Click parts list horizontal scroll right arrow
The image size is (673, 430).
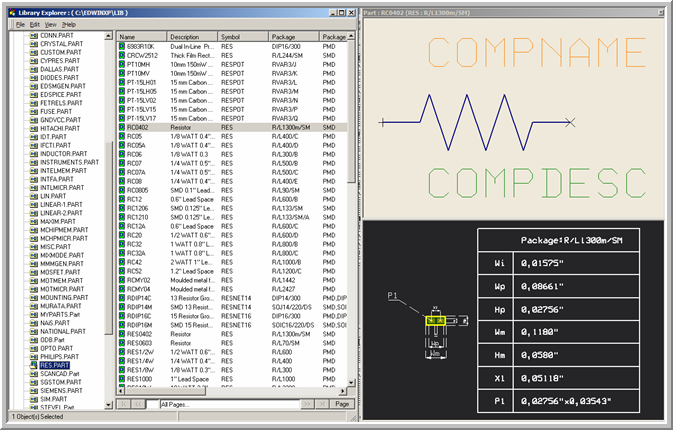343,391
